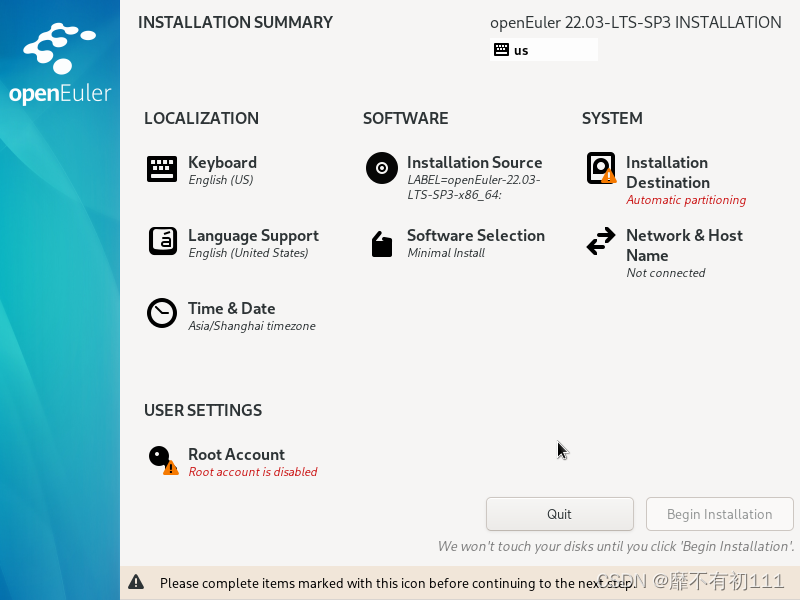Open Time & Date settings label
This screenshot has height=600, width=800.
232,308
